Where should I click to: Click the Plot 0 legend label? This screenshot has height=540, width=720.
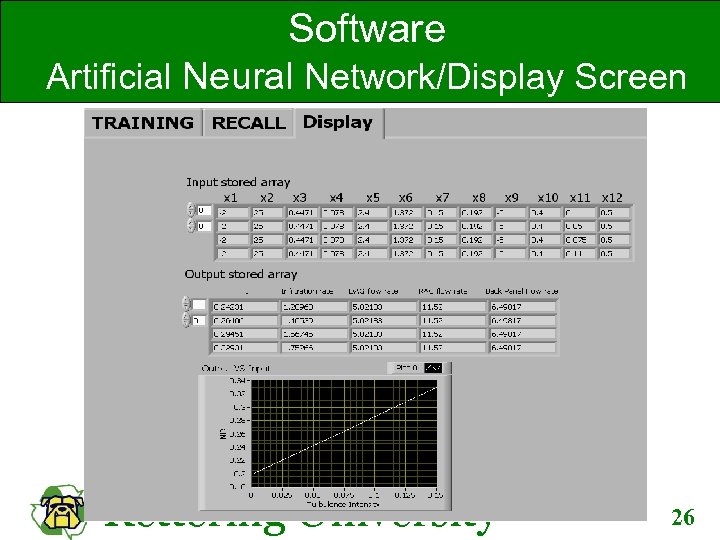(407, 368)
